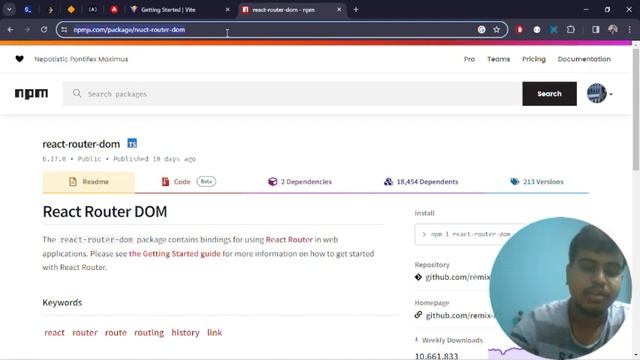Click the white round extension icon
640x360 pixels.
click(537, 29)
